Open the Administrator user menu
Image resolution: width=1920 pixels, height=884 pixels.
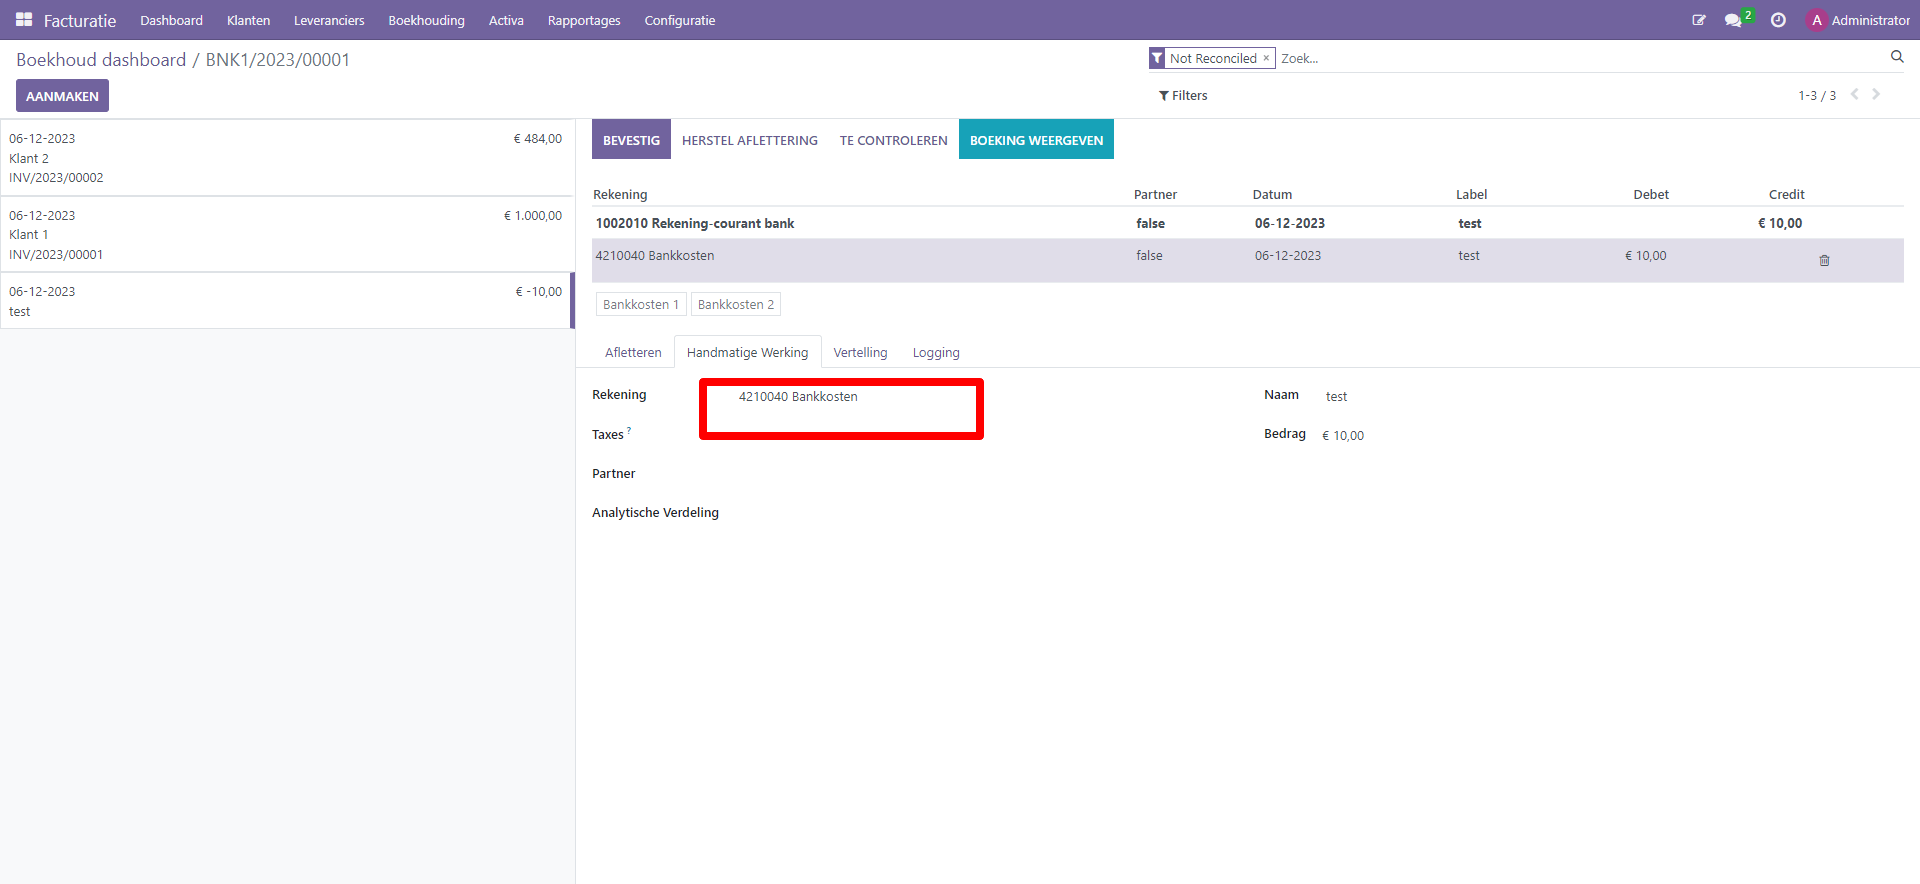[1859, 20]
